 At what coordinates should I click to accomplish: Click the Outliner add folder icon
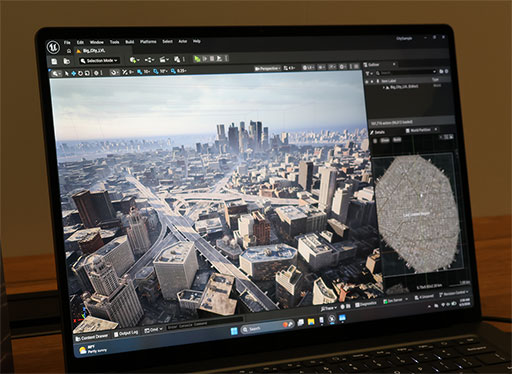(441, 71)
